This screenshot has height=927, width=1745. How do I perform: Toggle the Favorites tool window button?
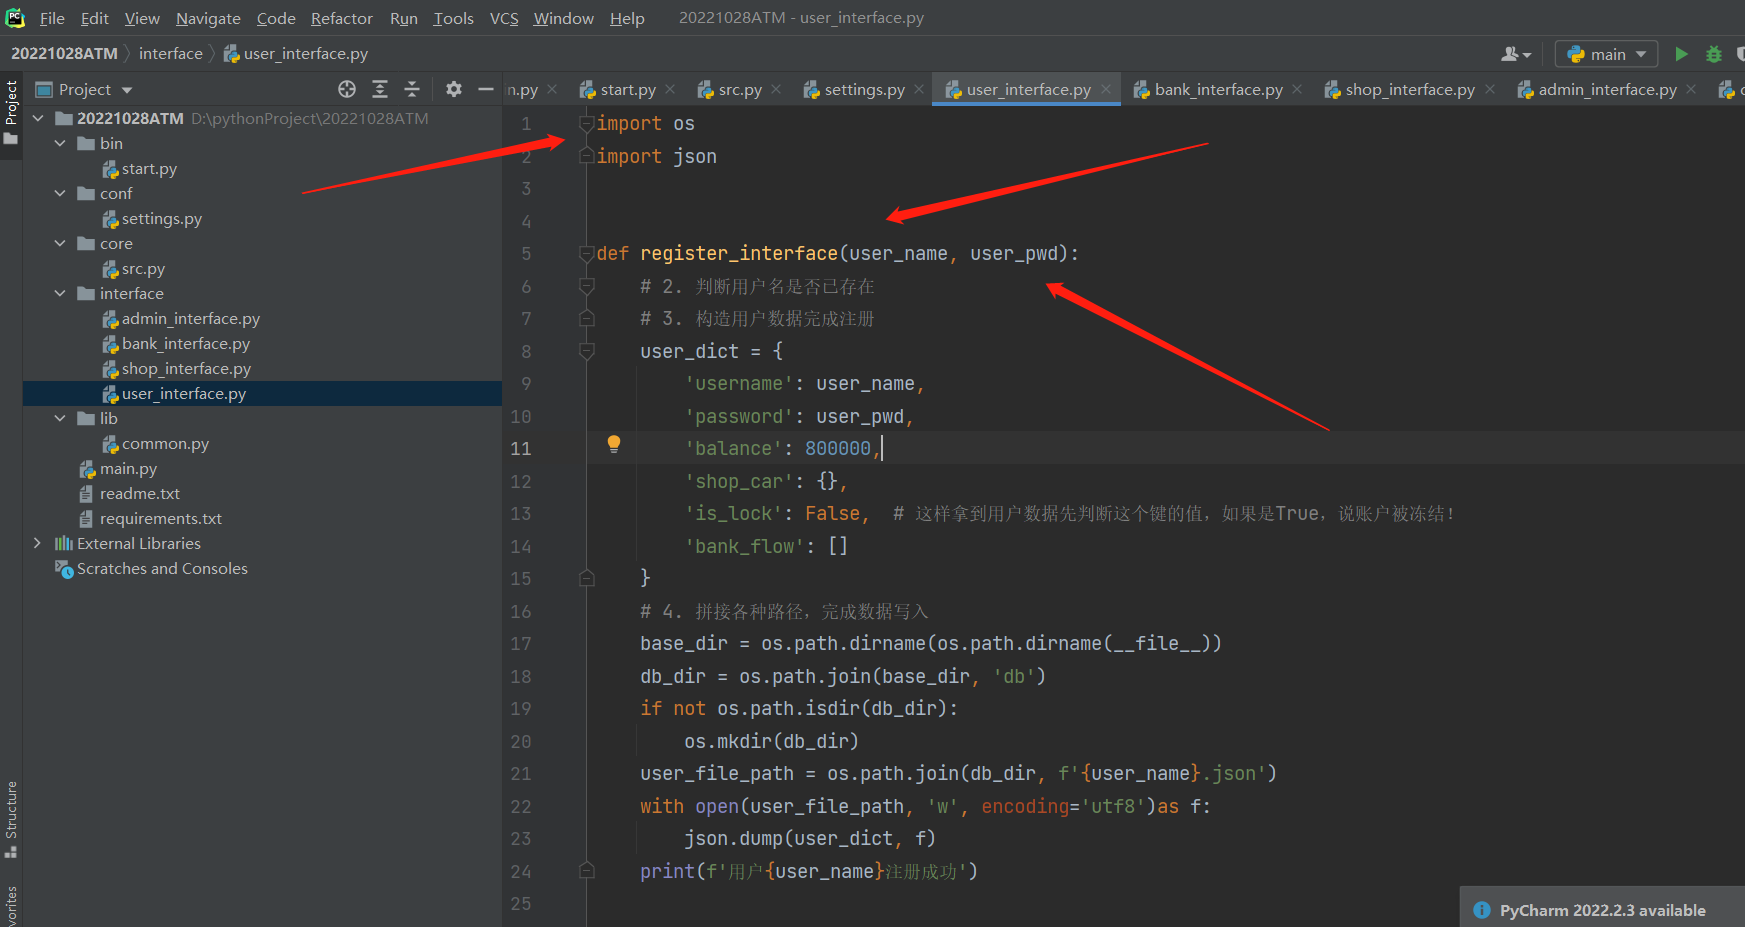(11, 905)
